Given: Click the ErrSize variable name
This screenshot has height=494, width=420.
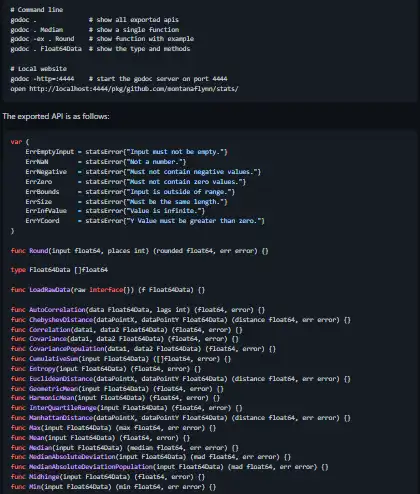Looking at the screenshot, I should click(39, 202).
